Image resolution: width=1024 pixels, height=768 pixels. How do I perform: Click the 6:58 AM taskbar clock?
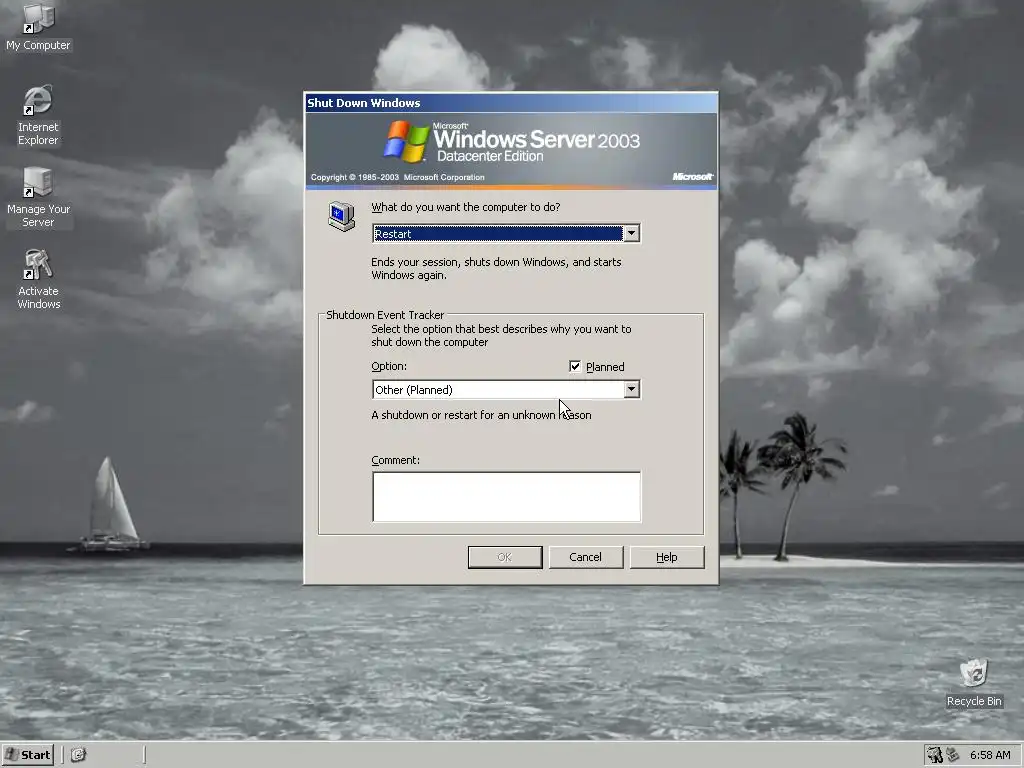990,755
